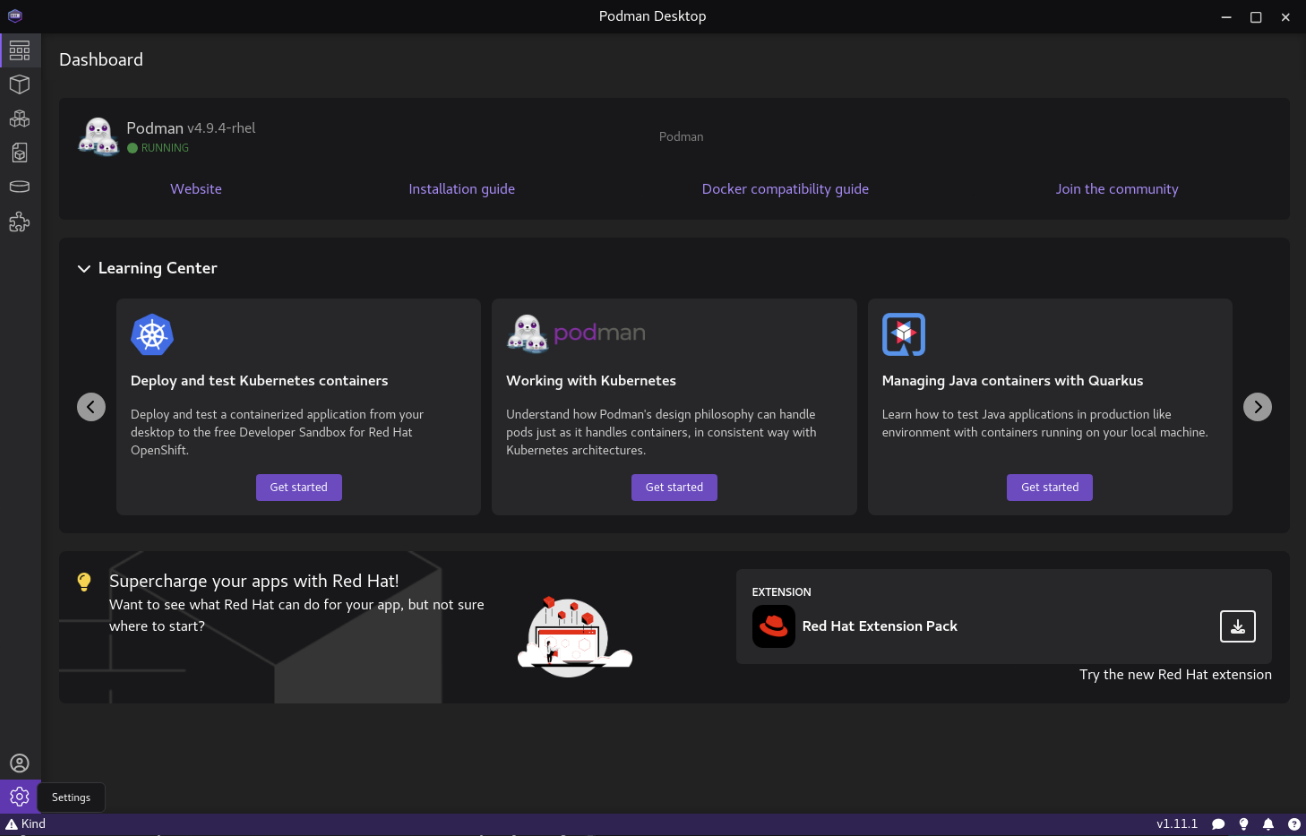Minimize the Podman Desktop window
Viewport: 1306px width, 836px height.
click(x=1227, y=17)
